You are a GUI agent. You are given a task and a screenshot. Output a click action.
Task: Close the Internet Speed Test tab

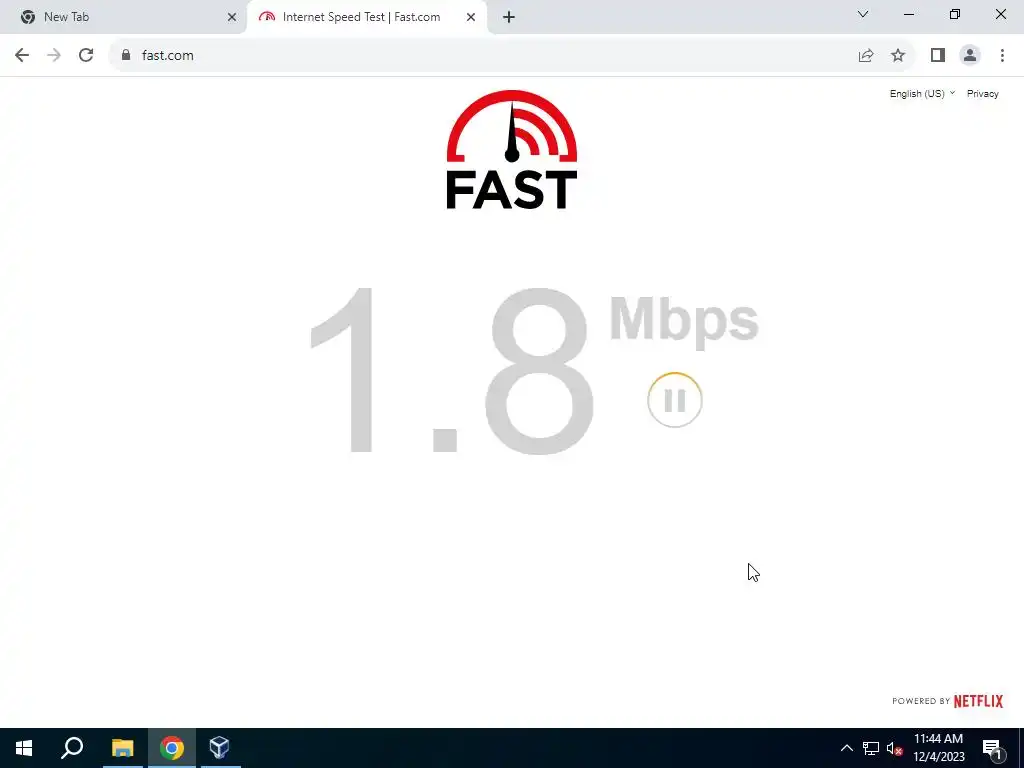click(x=471, y=17)
